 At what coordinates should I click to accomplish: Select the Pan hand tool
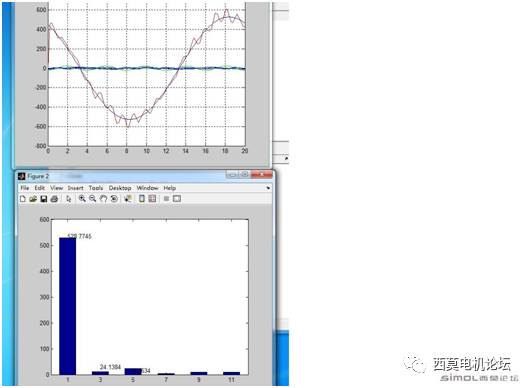[104, 199]
